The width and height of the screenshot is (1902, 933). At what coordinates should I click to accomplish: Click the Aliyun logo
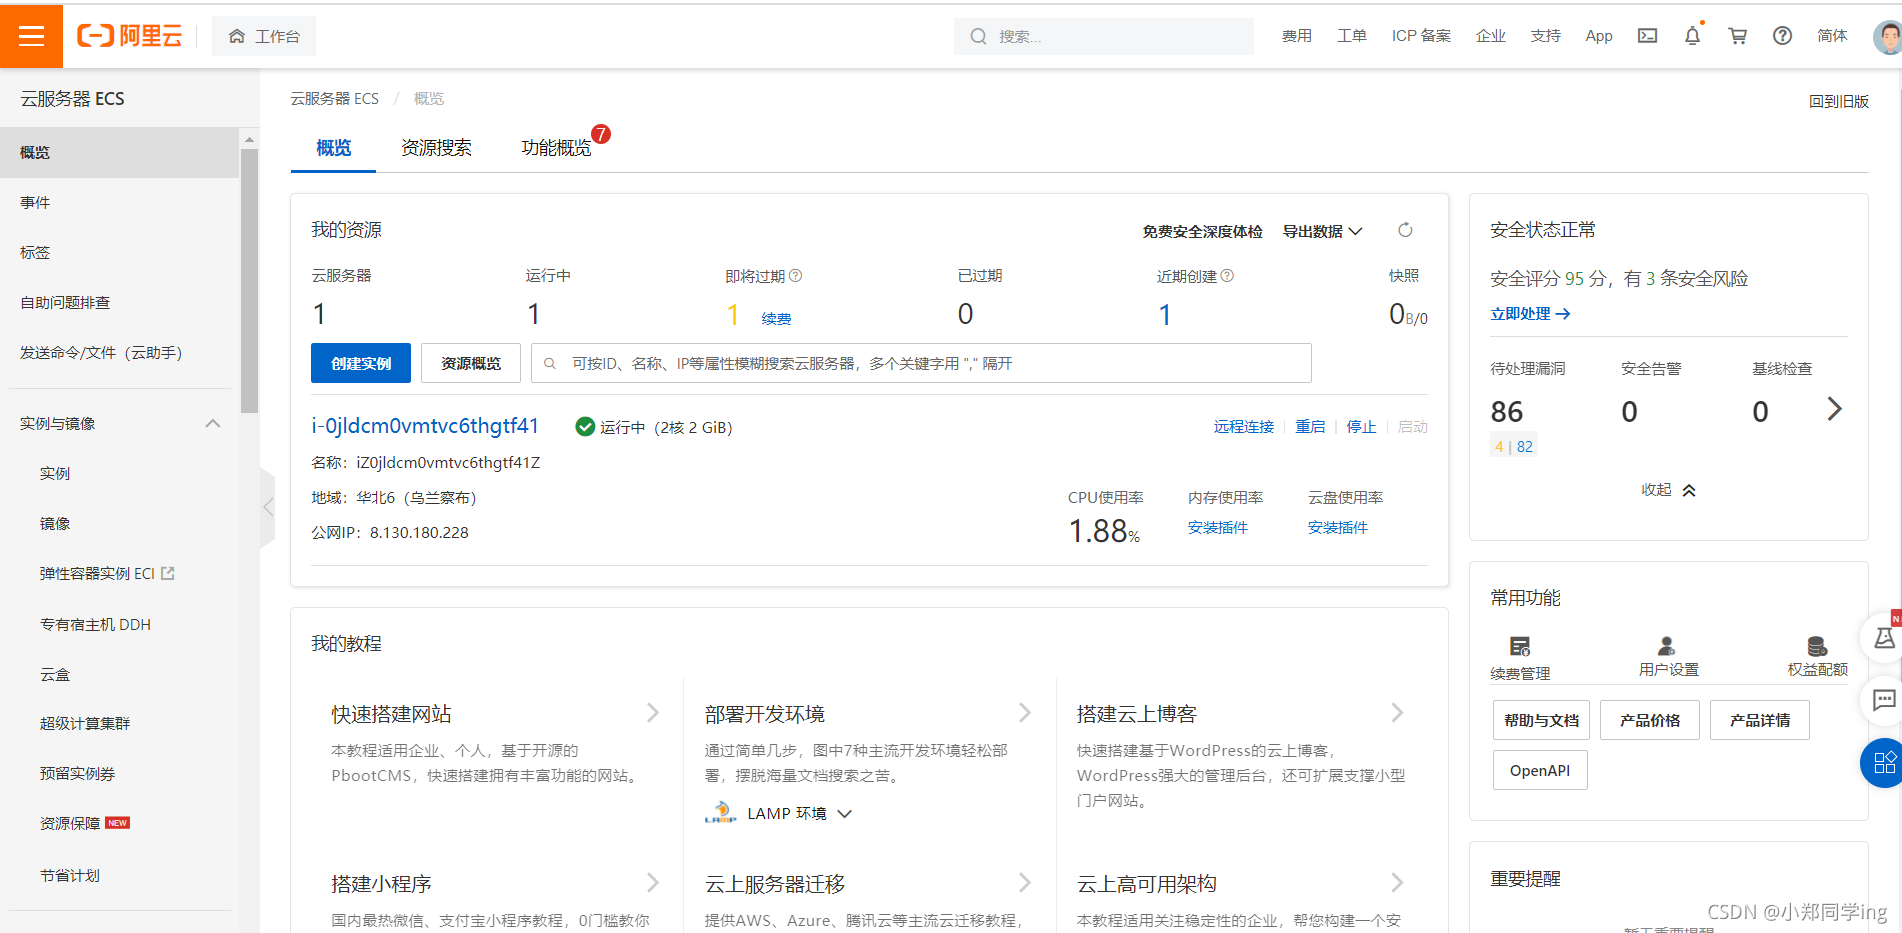[130, 36]
